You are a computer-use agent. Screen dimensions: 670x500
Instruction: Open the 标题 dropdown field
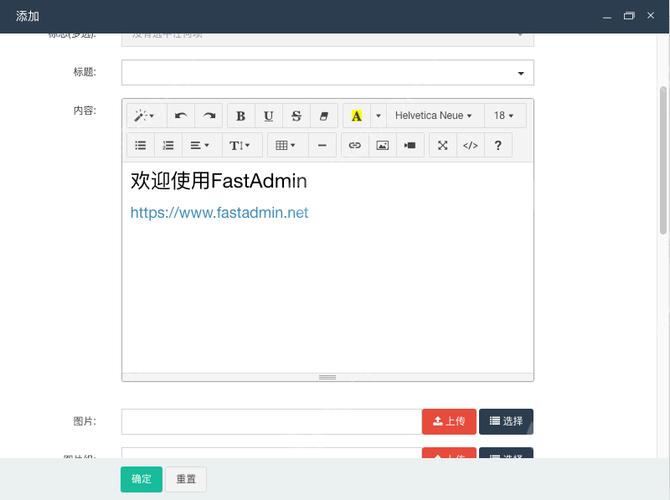point(328,73)
